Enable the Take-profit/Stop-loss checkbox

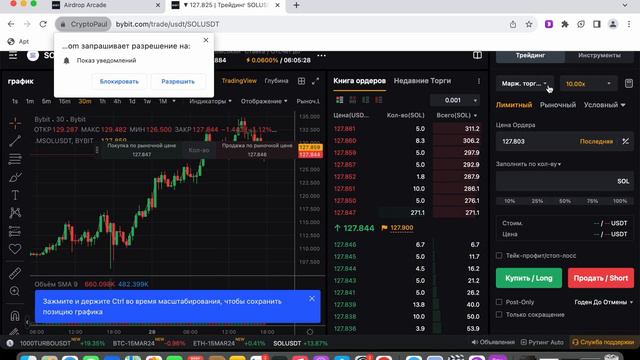pyautogui.click(x=499, y=256)
